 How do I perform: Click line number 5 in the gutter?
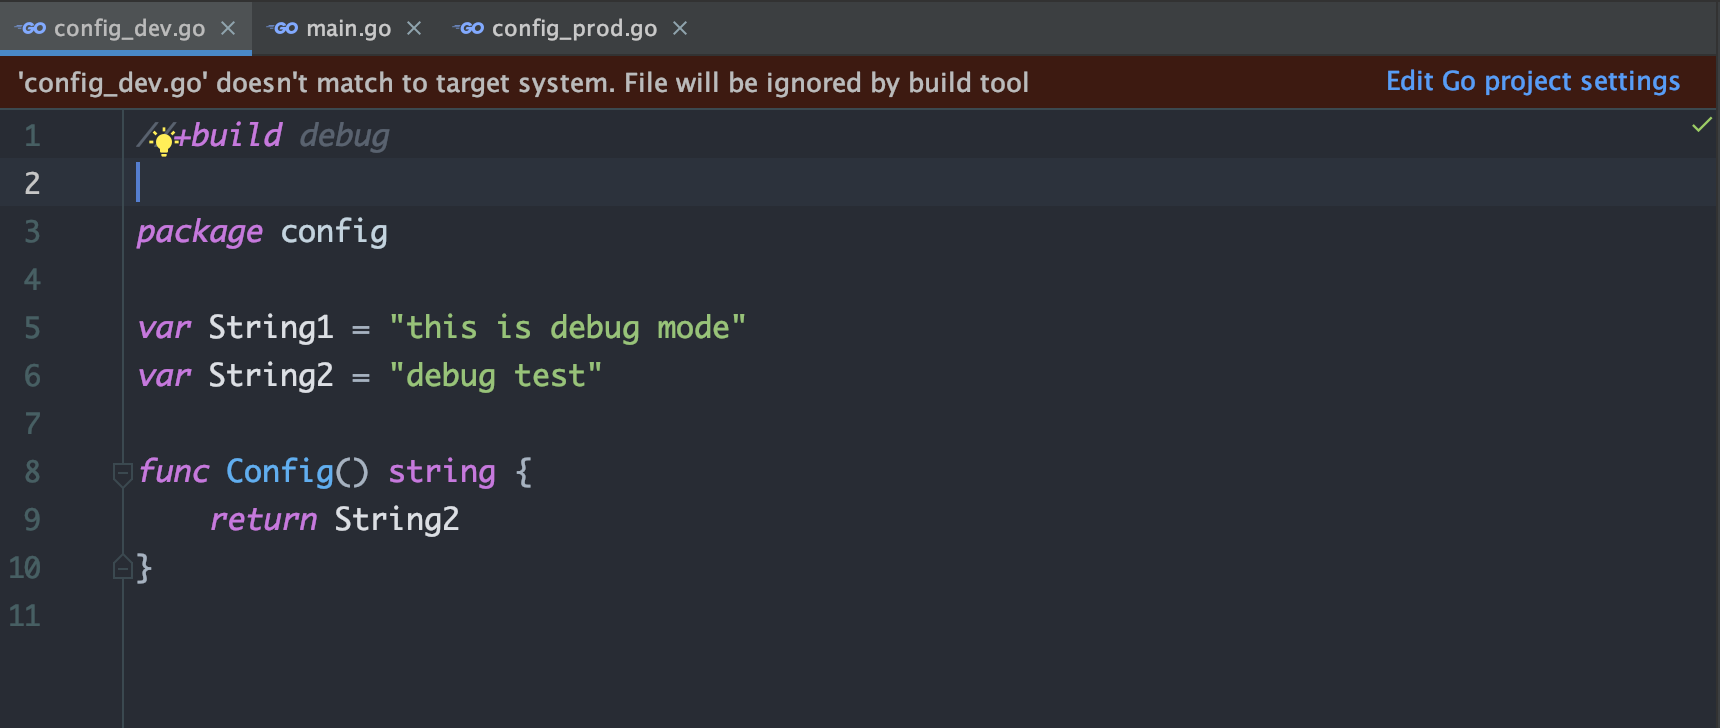point(32,328)
